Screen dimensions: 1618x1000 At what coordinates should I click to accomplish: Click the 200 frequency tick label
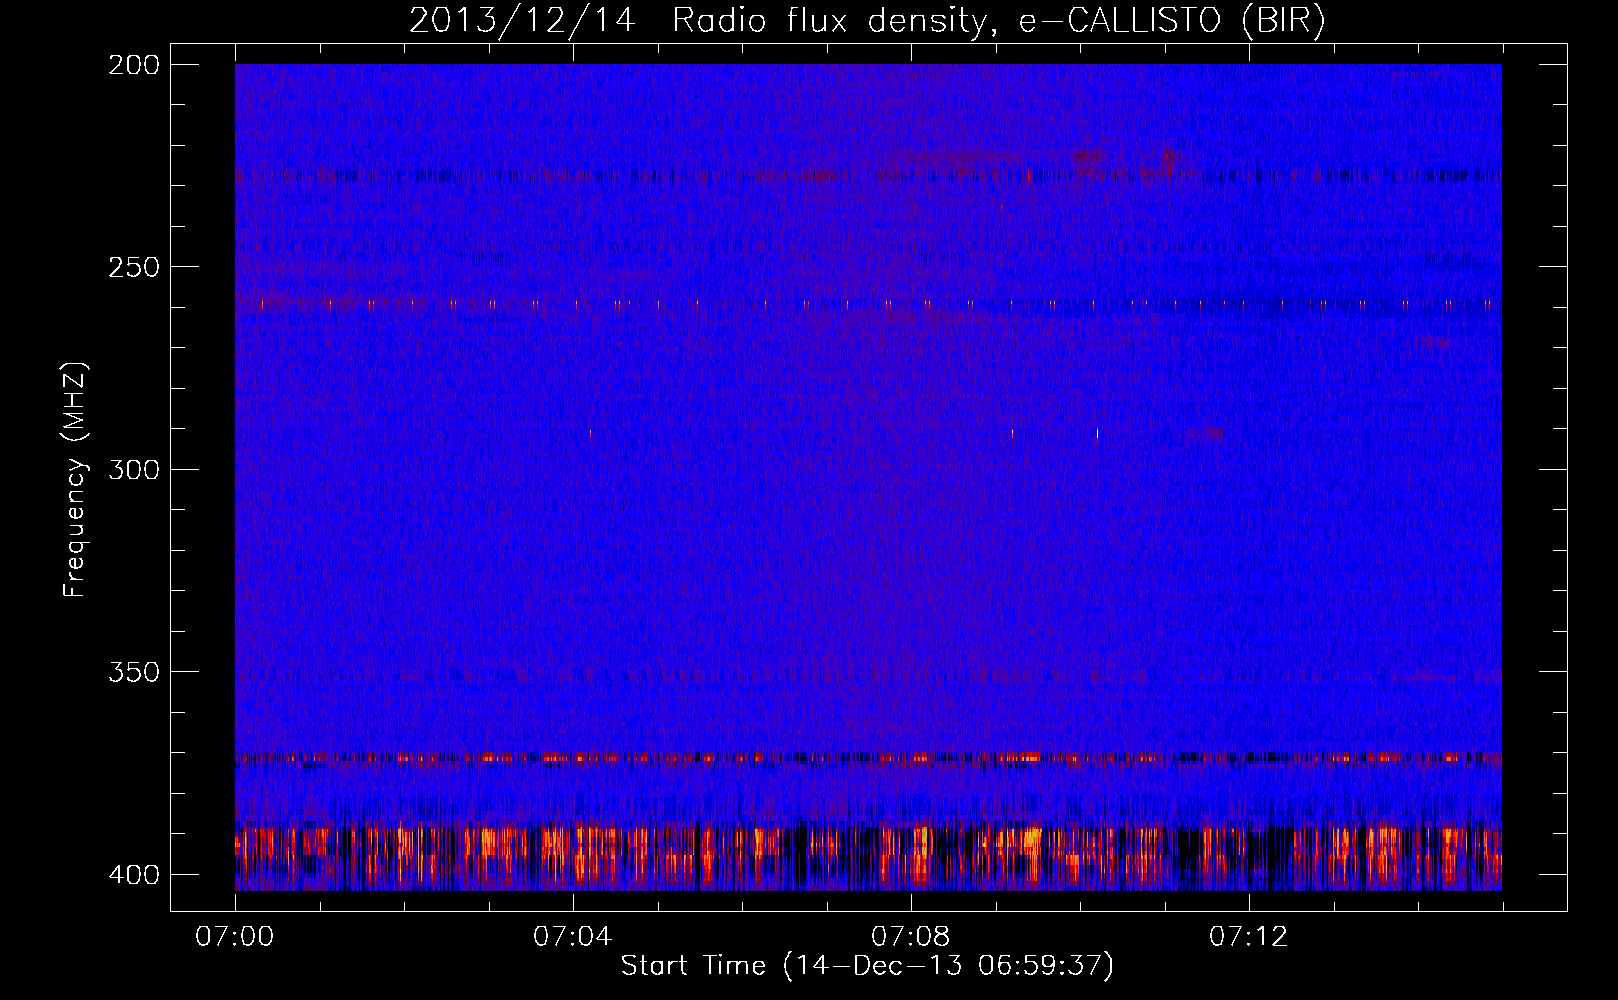133,65
